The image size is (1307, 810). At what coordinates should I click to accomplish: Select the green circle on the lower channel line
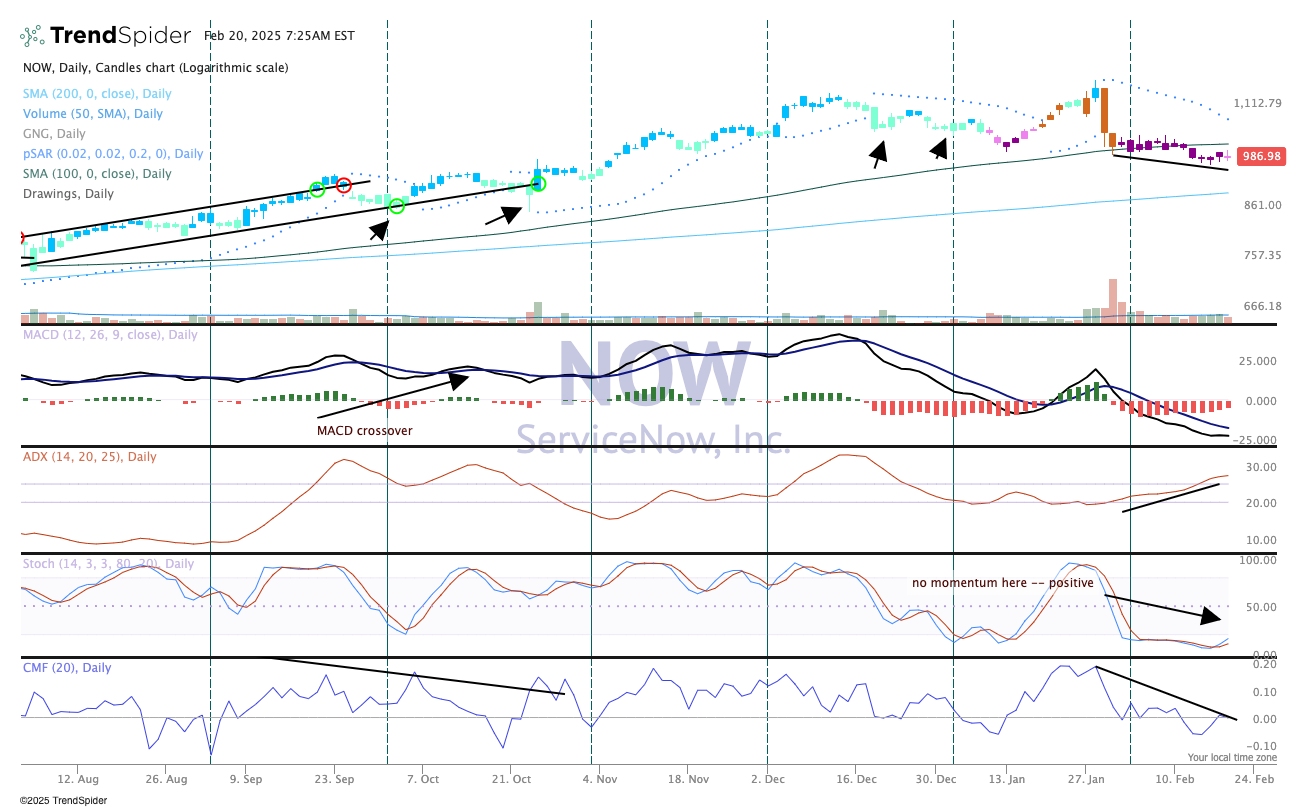[x=397, y=206]
